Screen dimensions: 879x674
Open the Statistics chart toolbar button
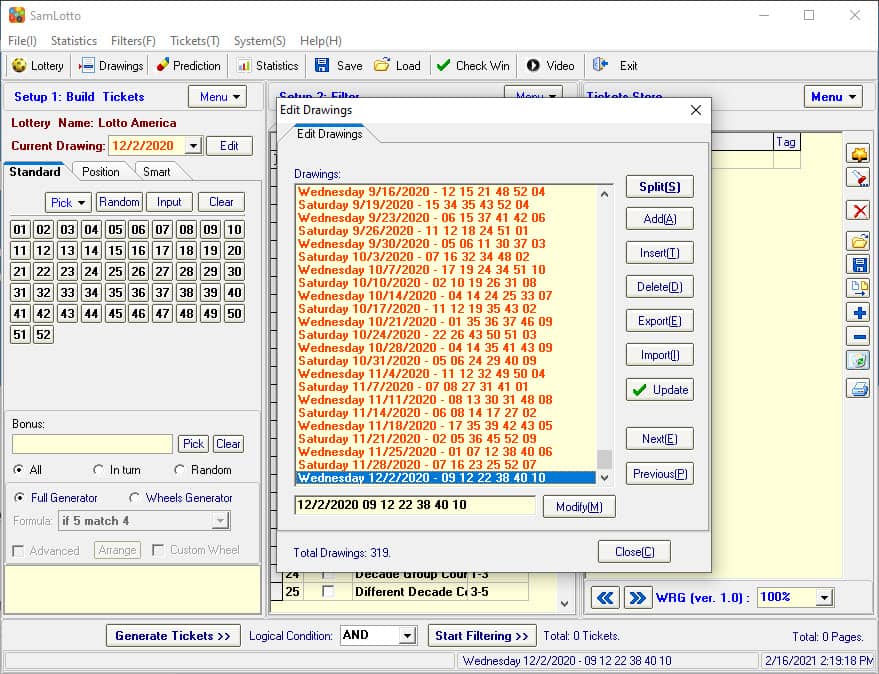pos(267,66)
